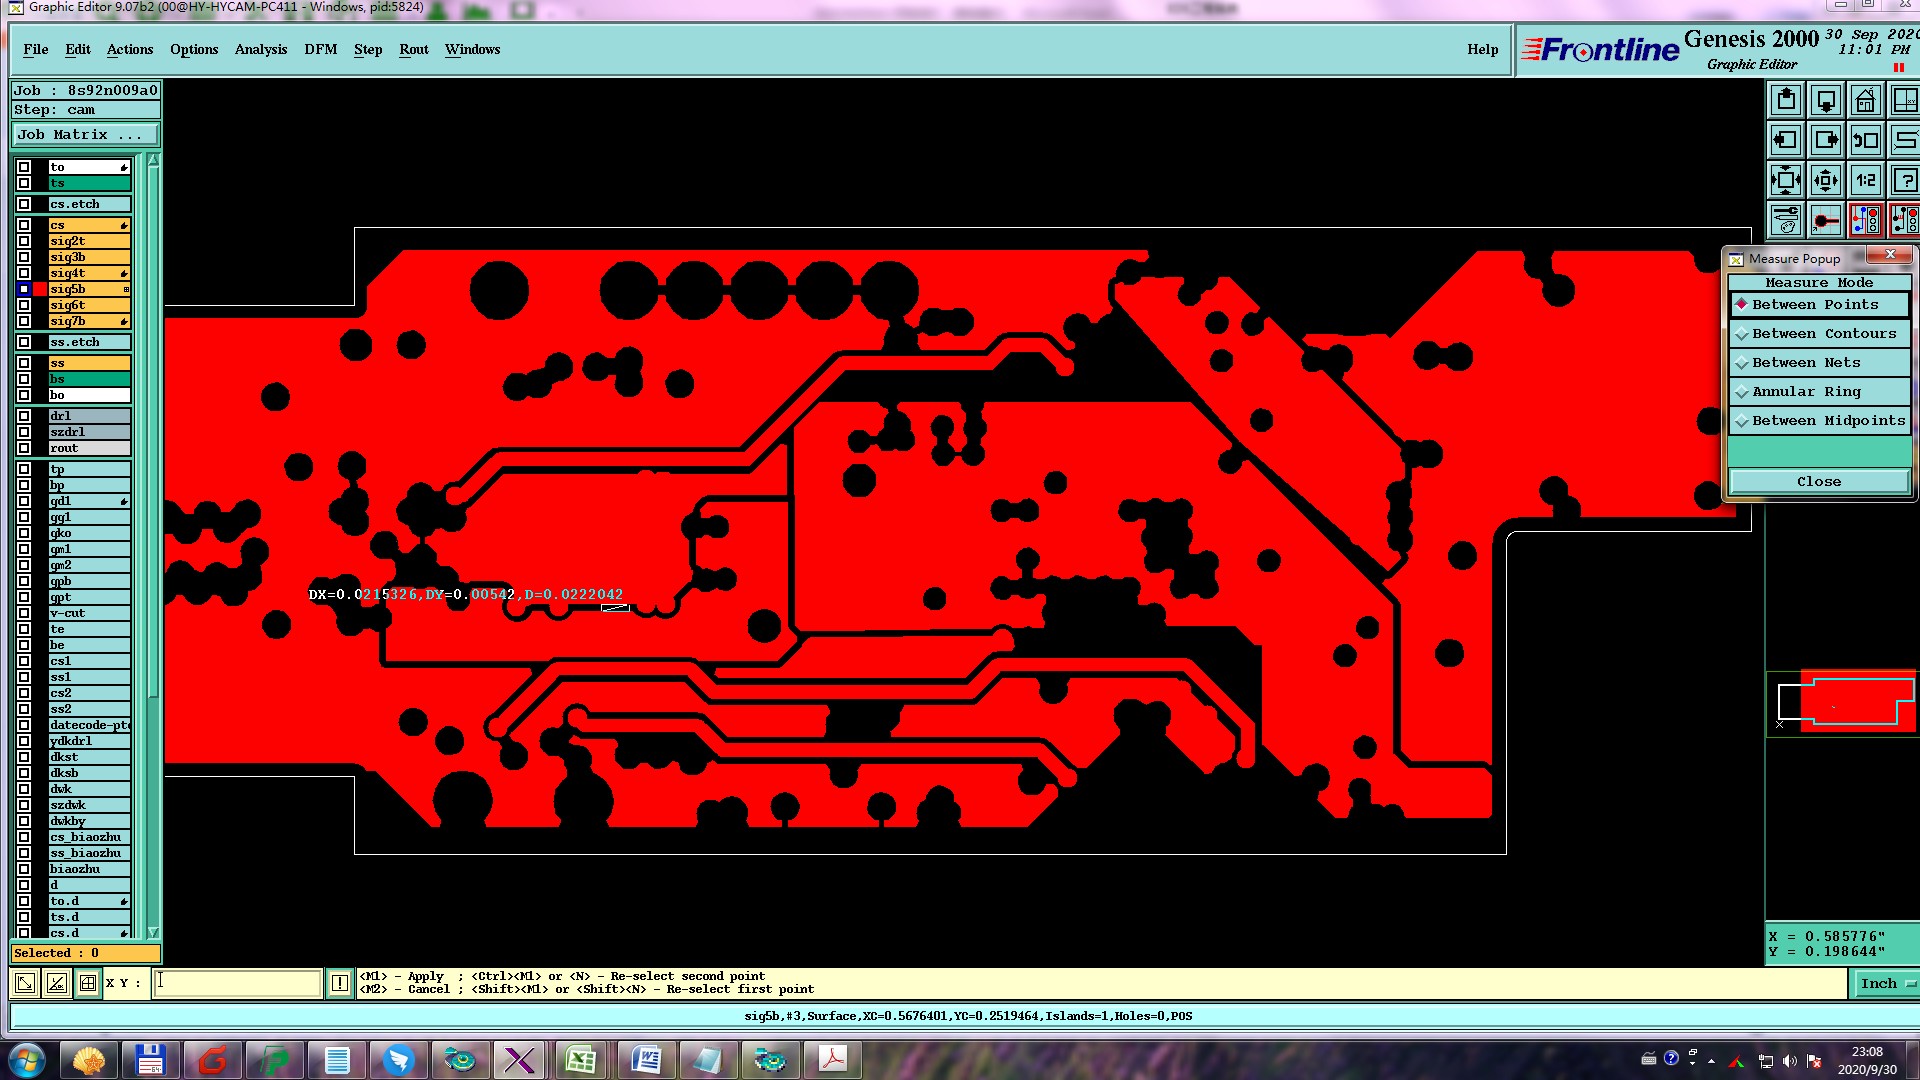Click into the X Y coordinate input field

coord(238,983)
